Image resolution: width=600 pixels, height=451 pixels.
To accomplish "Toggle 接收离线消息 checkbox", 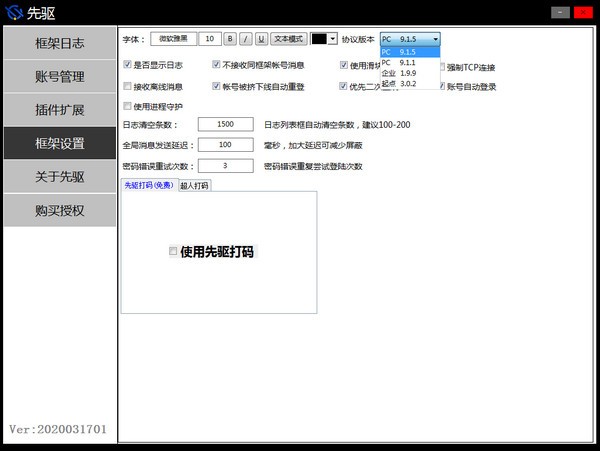I will point(127,87).
